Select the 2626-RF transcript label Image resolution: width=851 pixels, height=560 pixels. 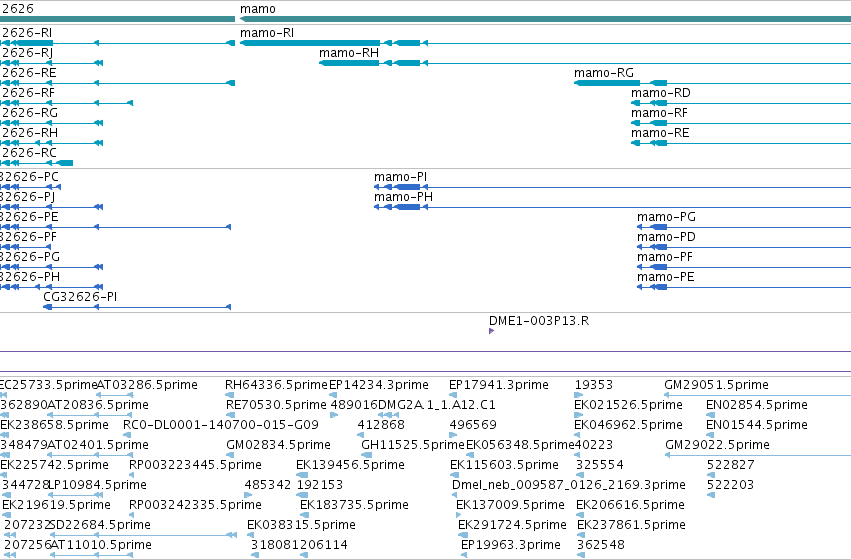pyautogui.click(x=28, y=93)
